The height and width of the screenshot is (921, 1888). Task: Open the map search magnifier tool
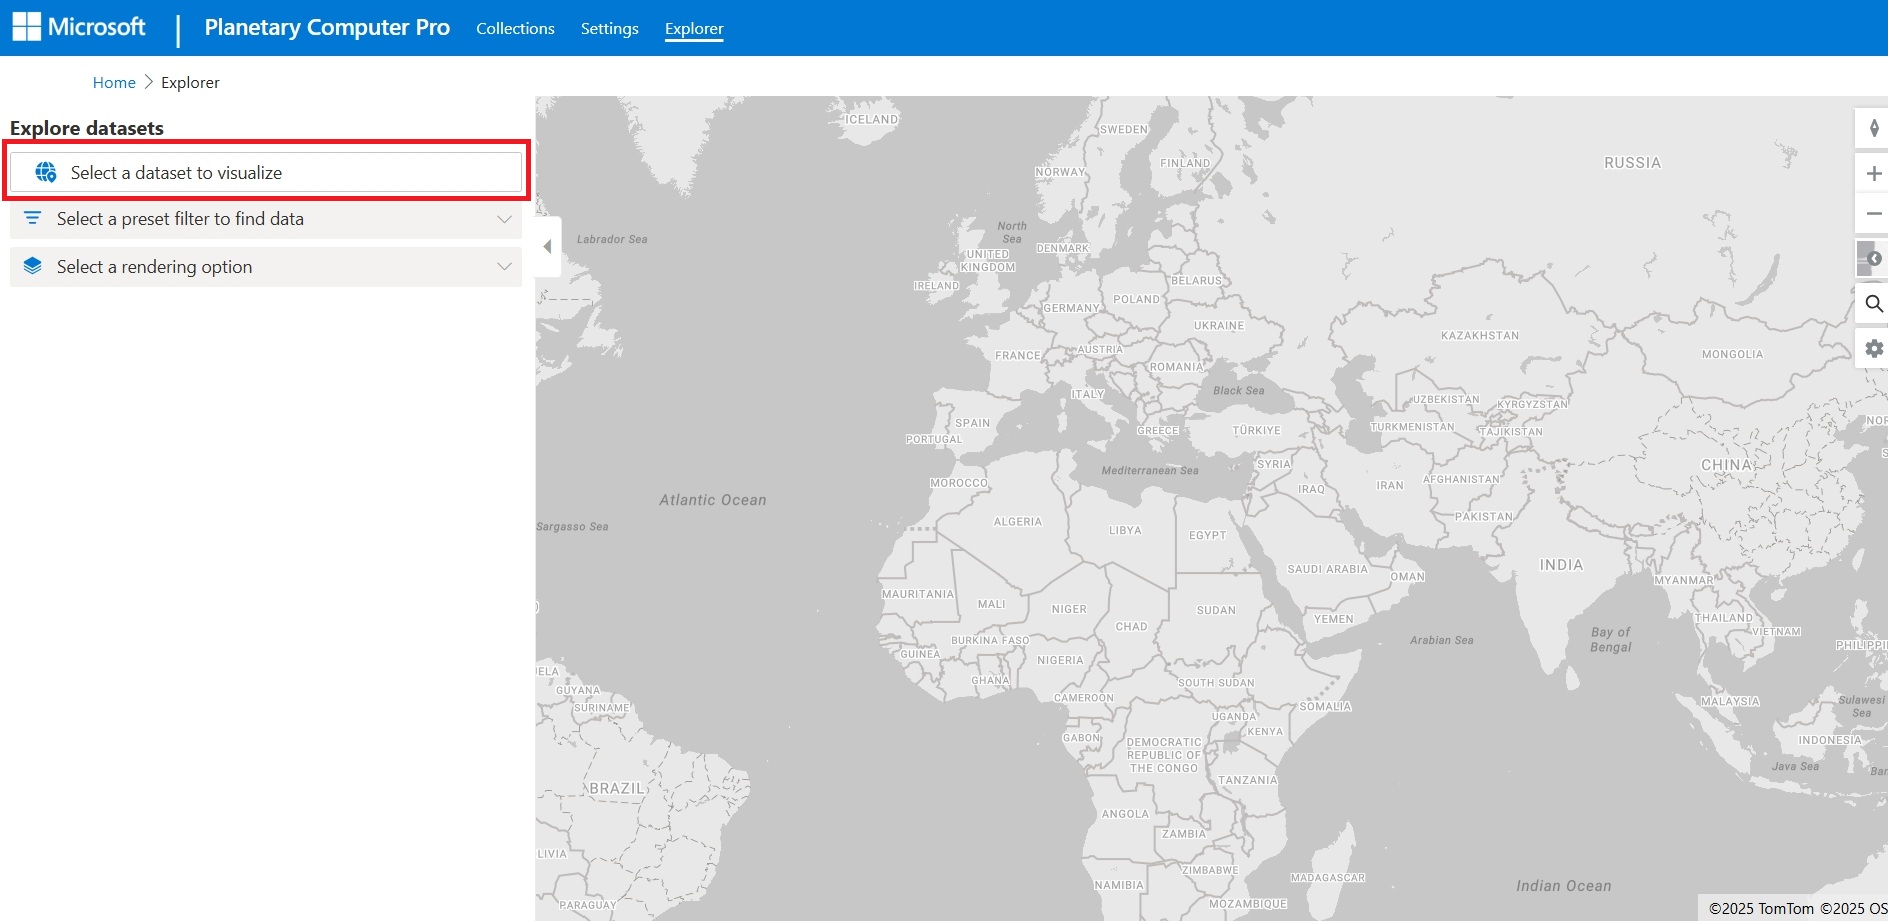1873,304
